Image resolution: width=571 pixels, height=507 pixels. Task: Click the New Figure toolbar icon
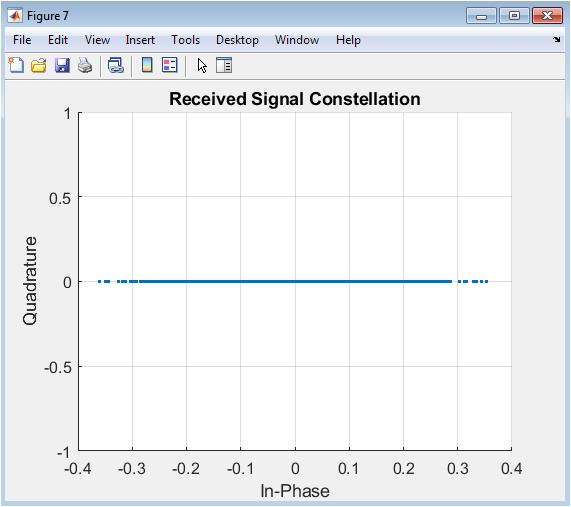(x=16, y=66)
